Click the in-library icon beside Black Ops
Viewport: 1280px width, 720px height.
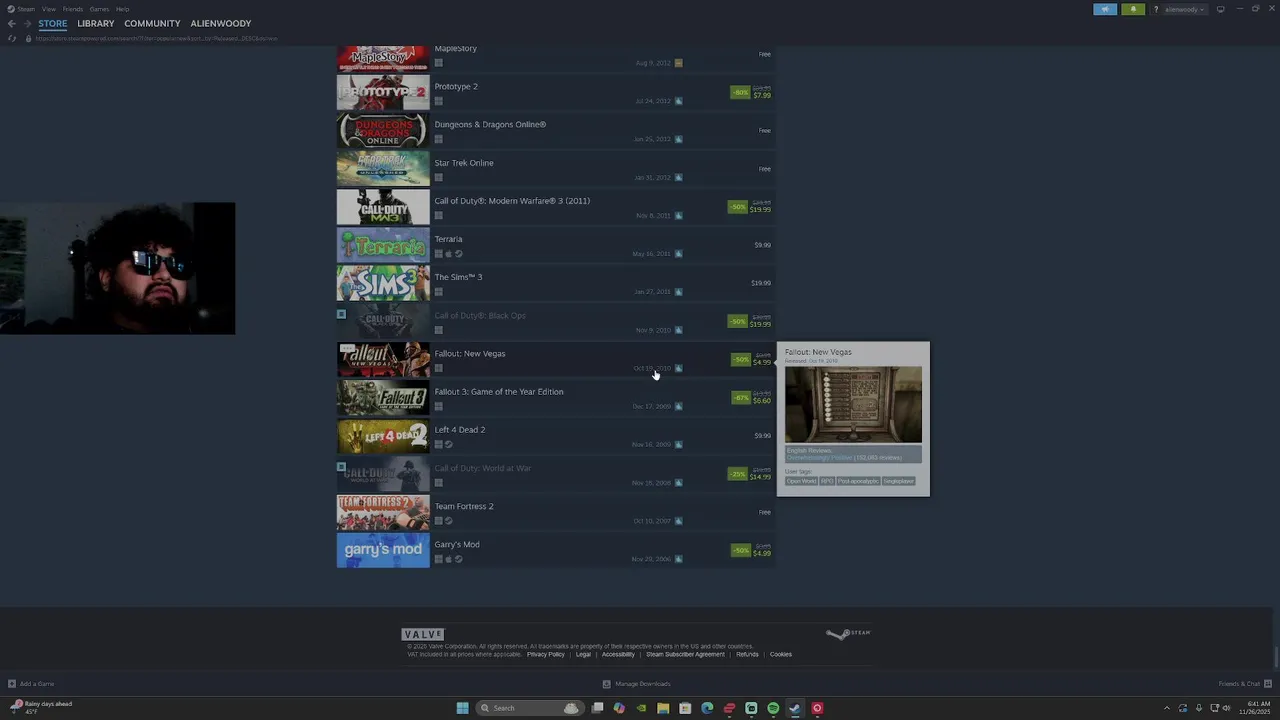coord(341,314)
